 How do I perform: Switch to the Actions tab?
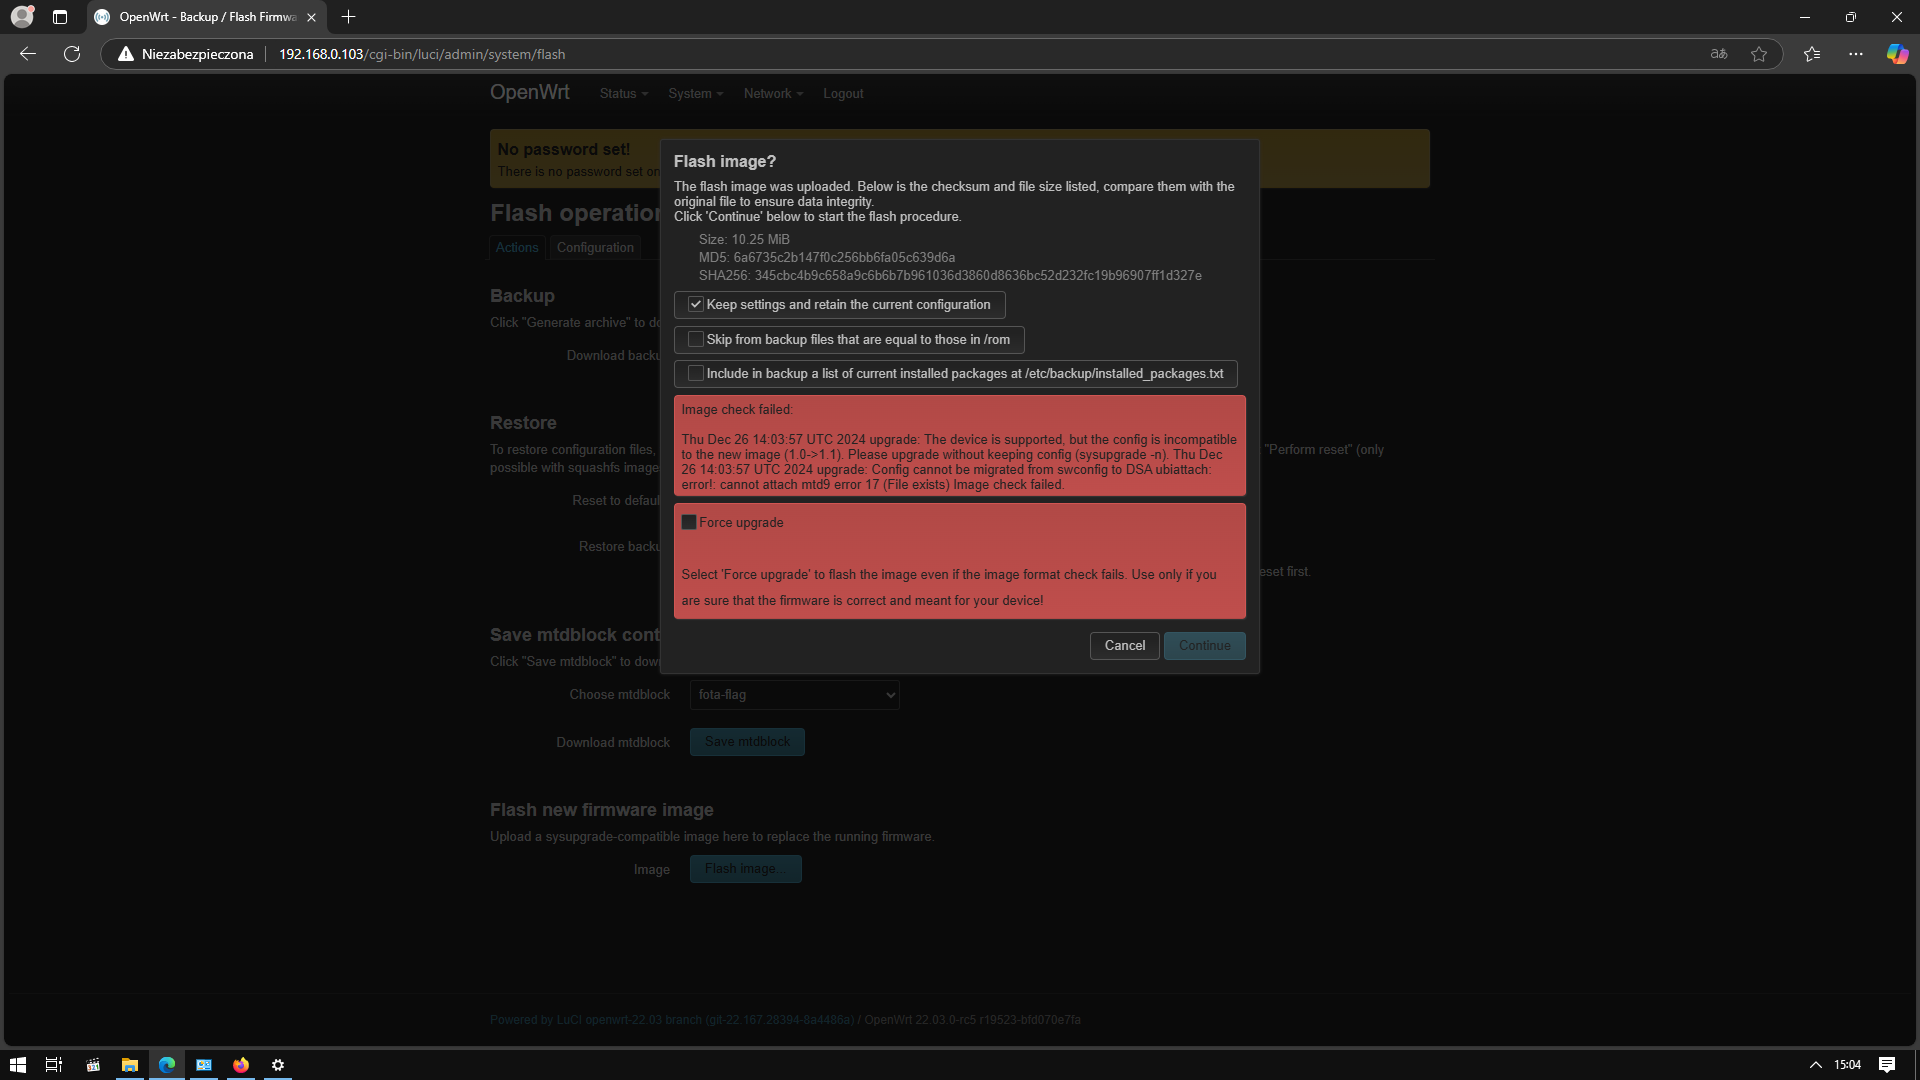517,247
